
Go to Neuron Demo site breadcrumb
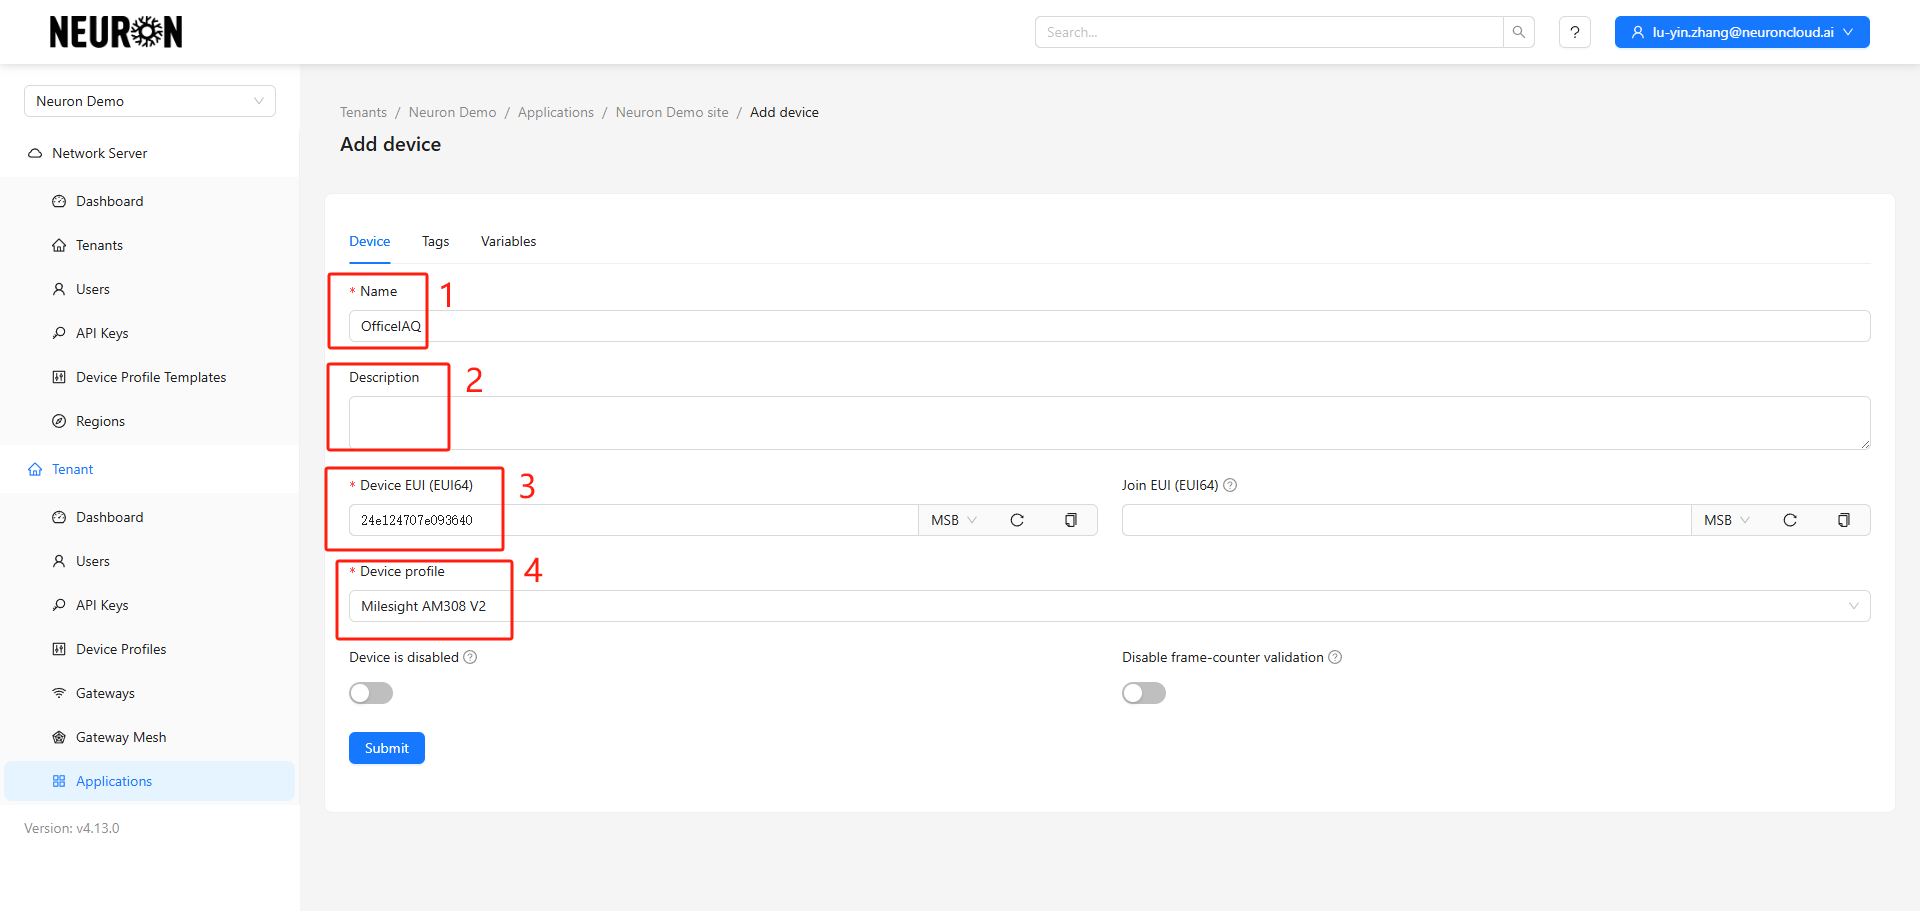(672, 112)
